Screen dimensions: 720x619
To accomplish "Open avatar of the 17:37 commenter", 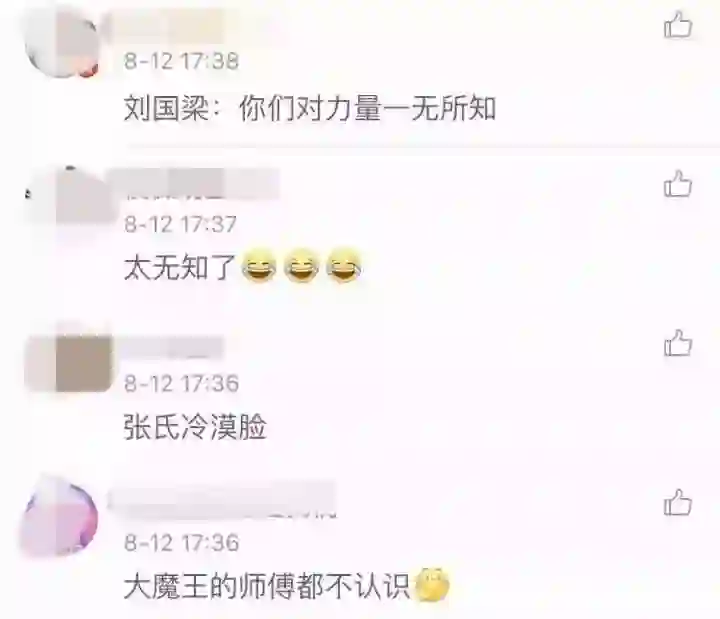I will click(69, 195).
